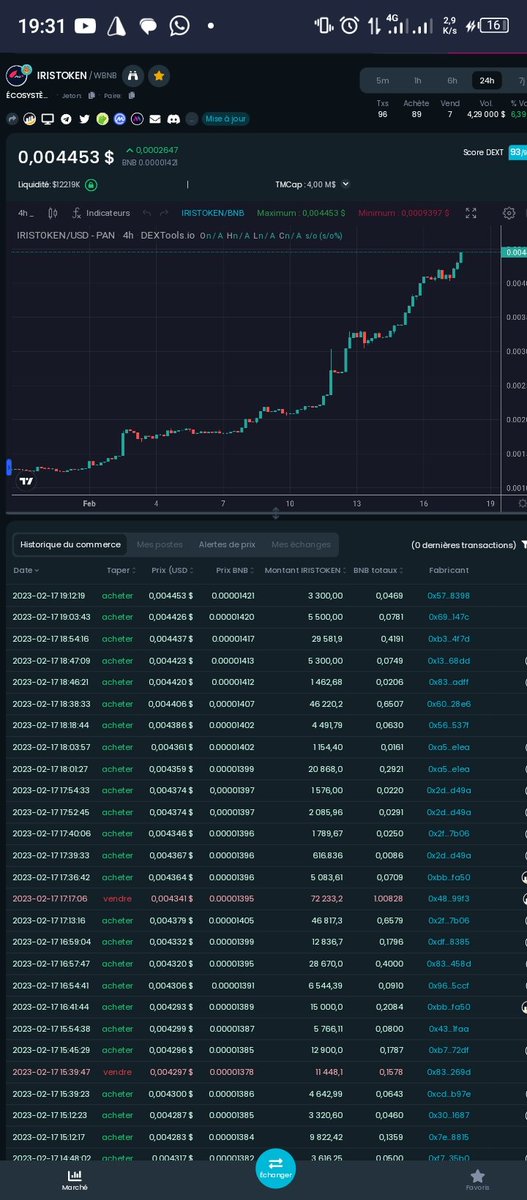Open the Prix BNB column dropdown
The height and width of the screenshot is (1200, 527).
[250, 570]
